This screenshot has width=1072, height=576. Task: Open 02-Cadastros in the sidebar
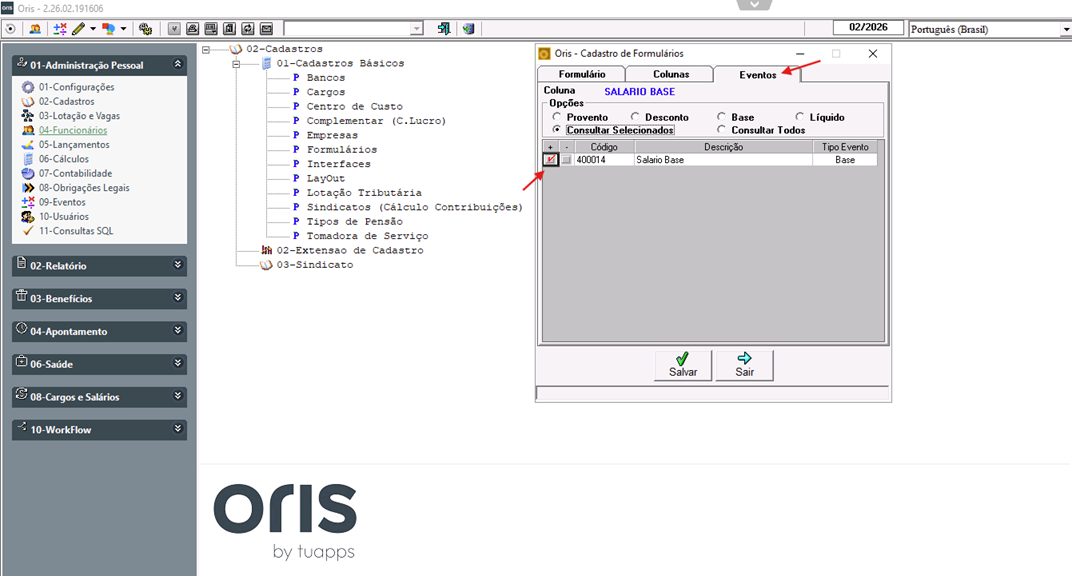point(66,102)
